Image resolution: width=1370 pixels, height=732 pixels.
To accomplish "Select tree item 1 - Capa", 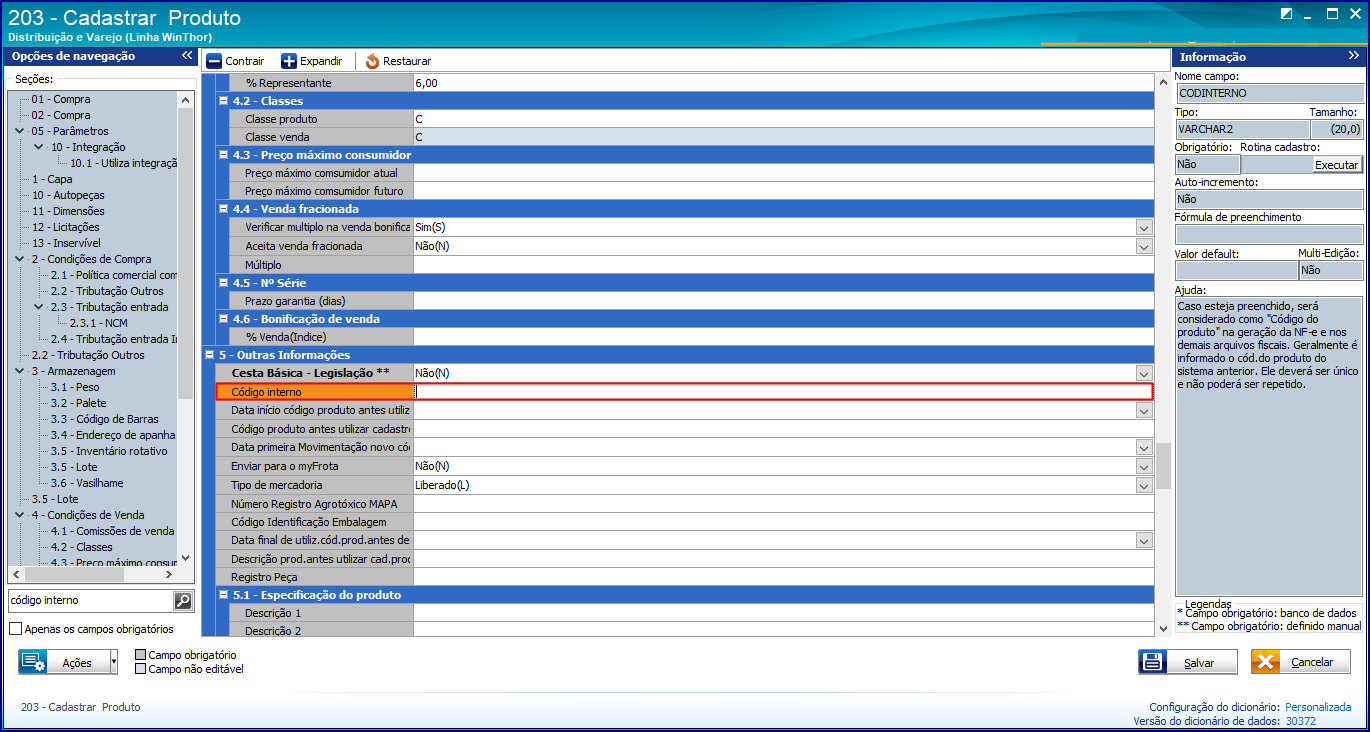I will point(52,179).
